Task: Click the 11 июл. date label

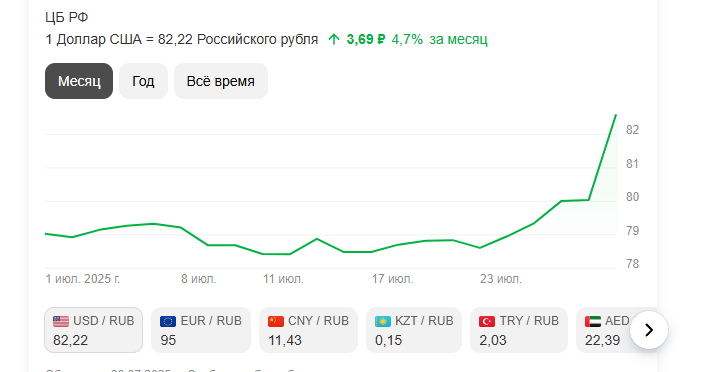Action: tap(283, 279)
